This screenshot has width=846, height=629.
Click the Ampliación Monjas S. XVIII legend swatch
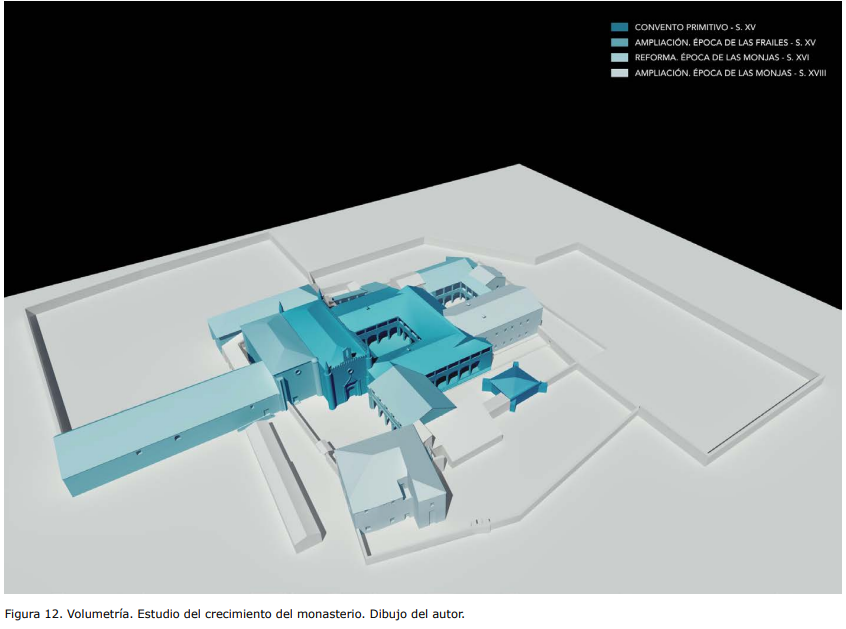pos(619,73)
